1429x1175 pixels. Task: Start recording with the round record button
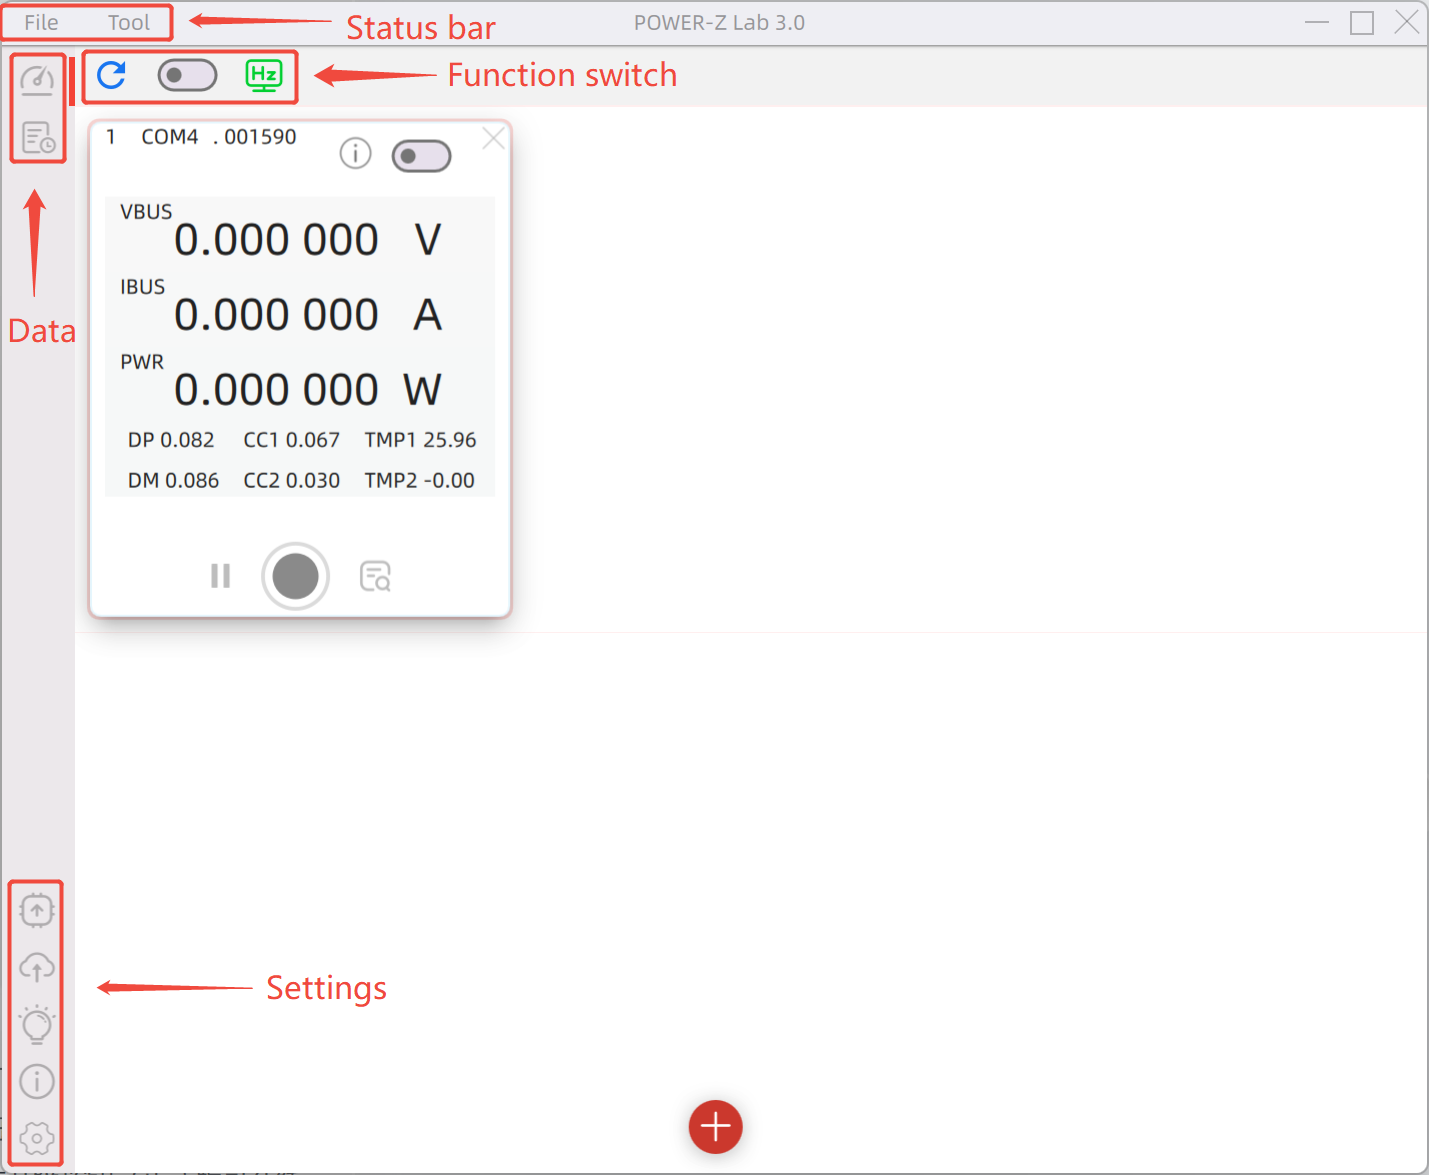pyautogui.click(x=295, y=576)
